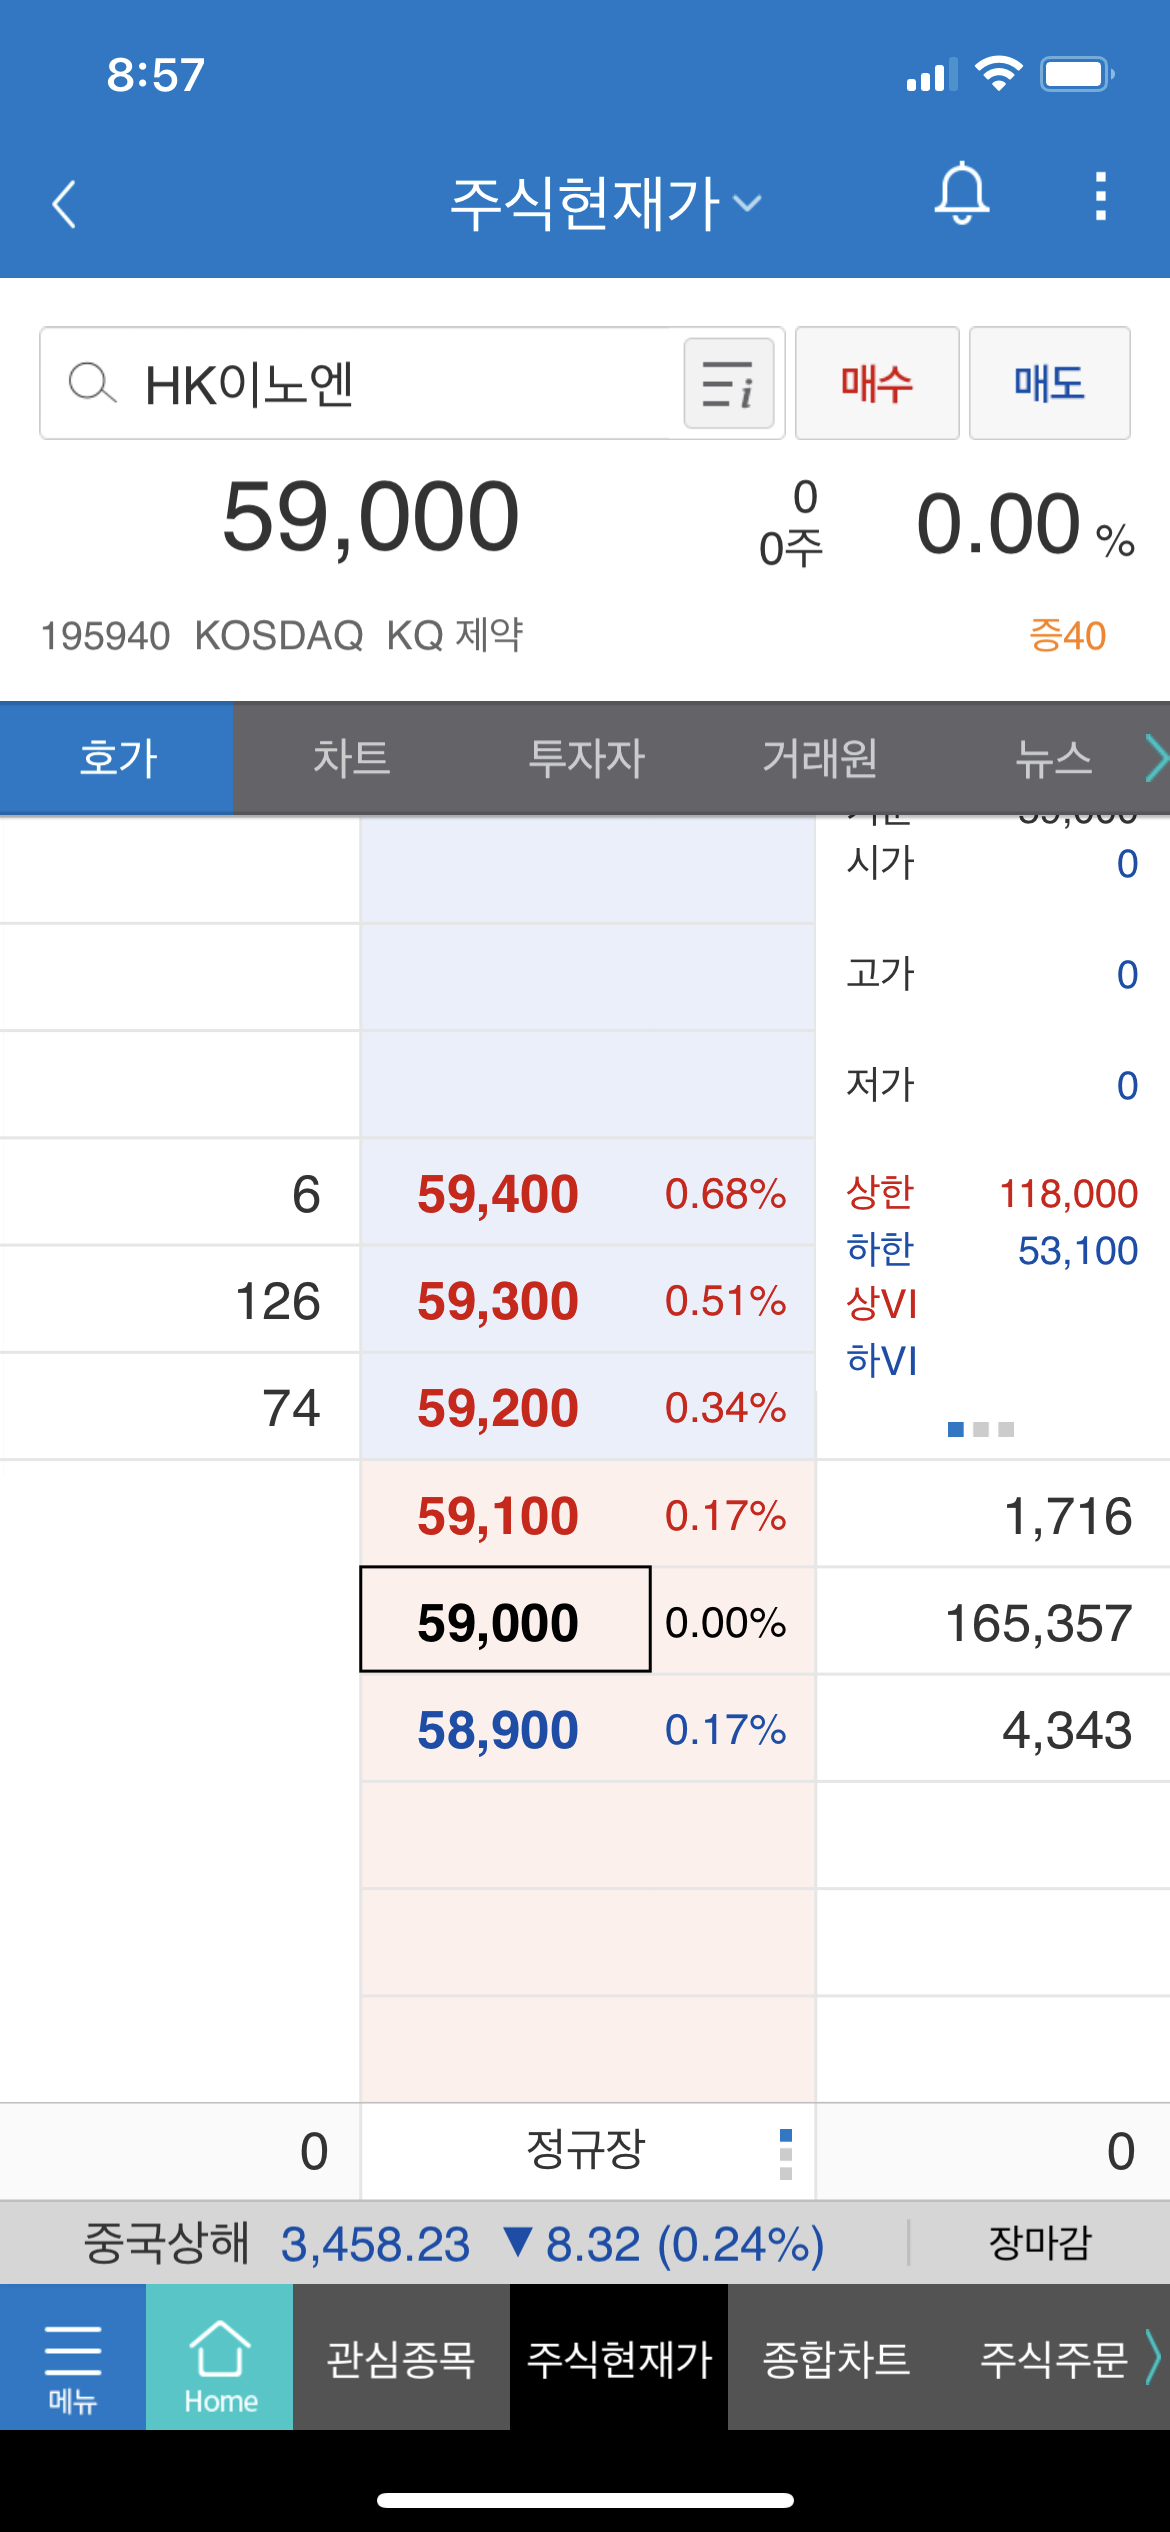
Task: Tap the 증40 margin label
Action: point(1067,636)
